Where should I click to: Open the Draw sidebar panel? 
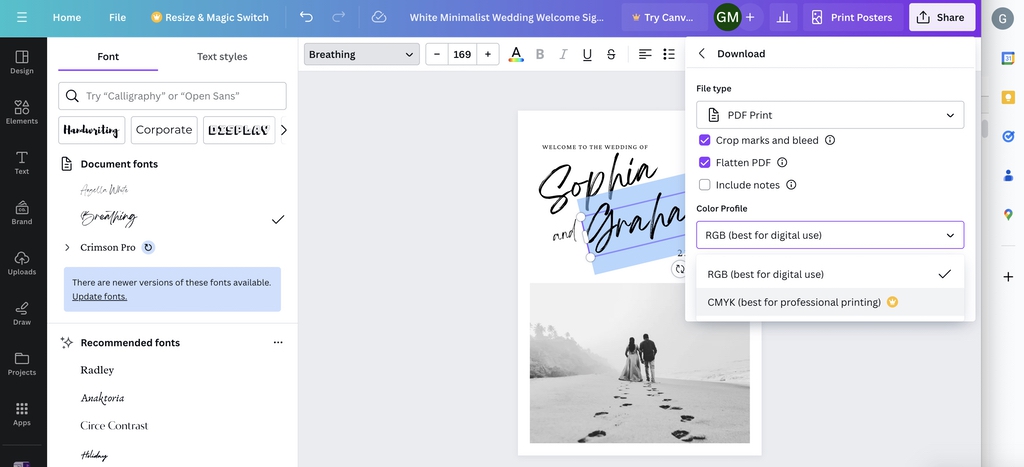tap(22, 314)
